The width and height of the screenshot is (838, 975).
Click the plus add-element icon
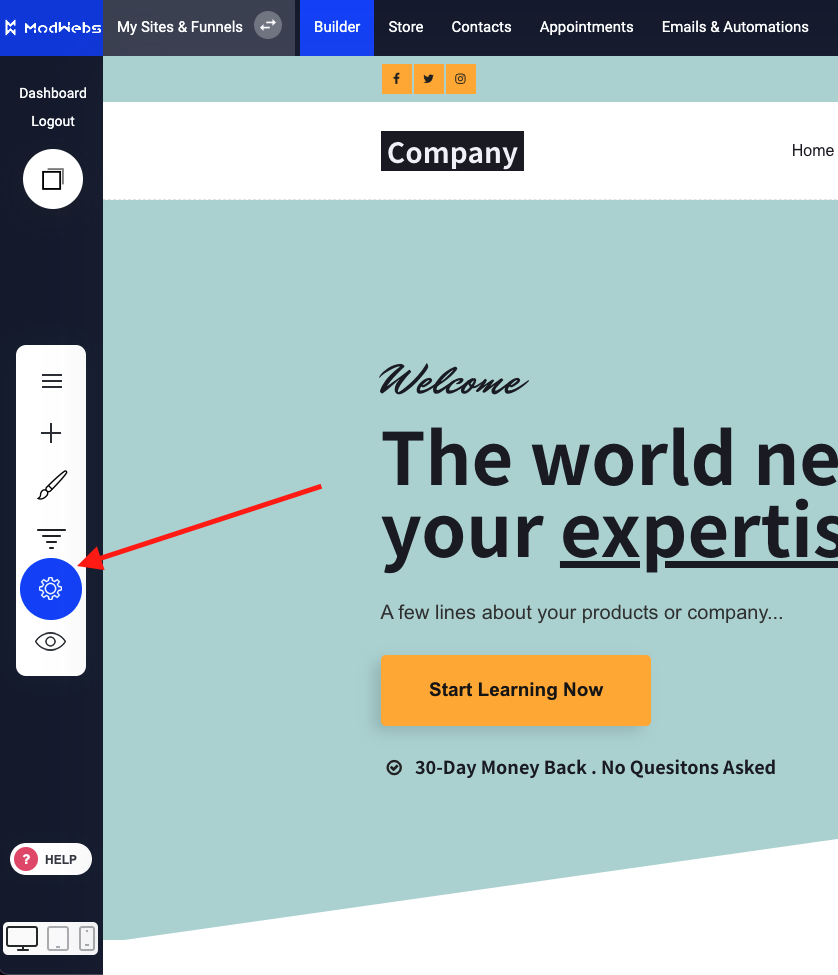[51, 433]
